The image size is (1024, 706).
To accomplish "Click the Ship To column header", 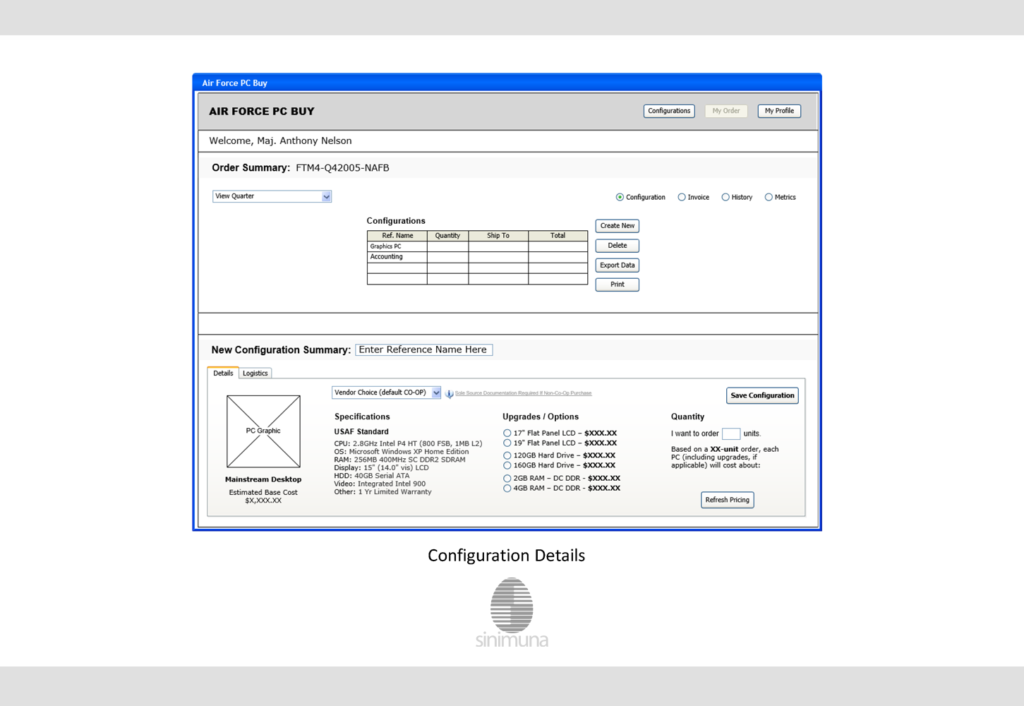I will coord(498,236).
